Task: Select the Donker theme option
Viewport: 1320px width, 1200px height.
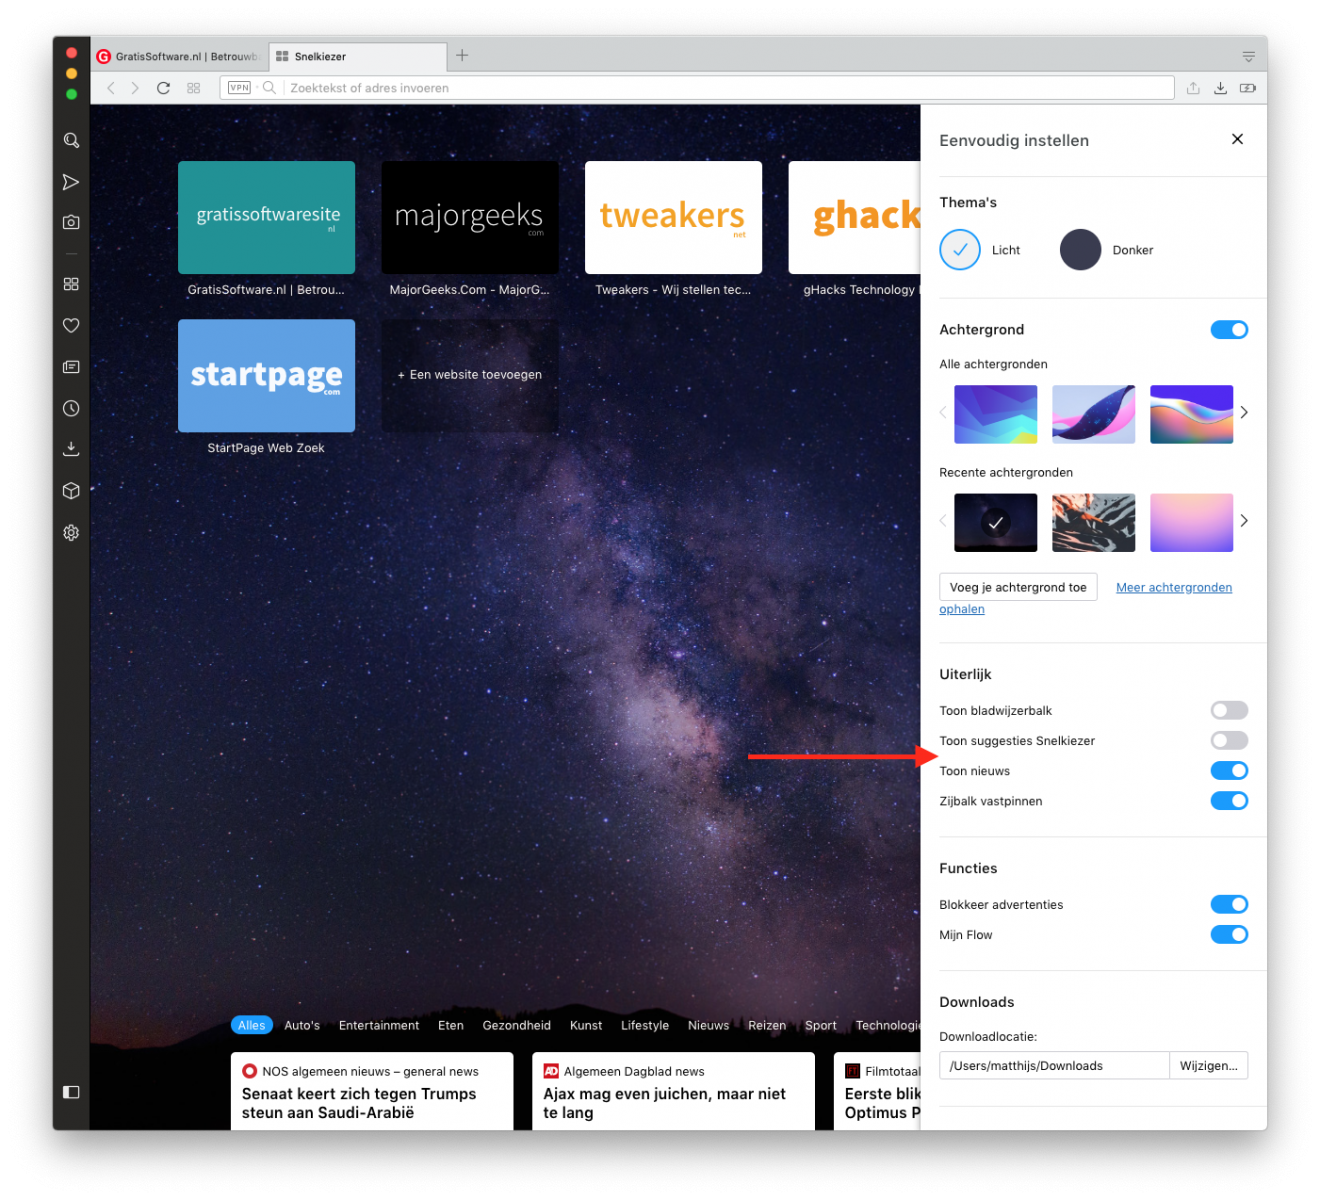Action: tap(1081, 250)
